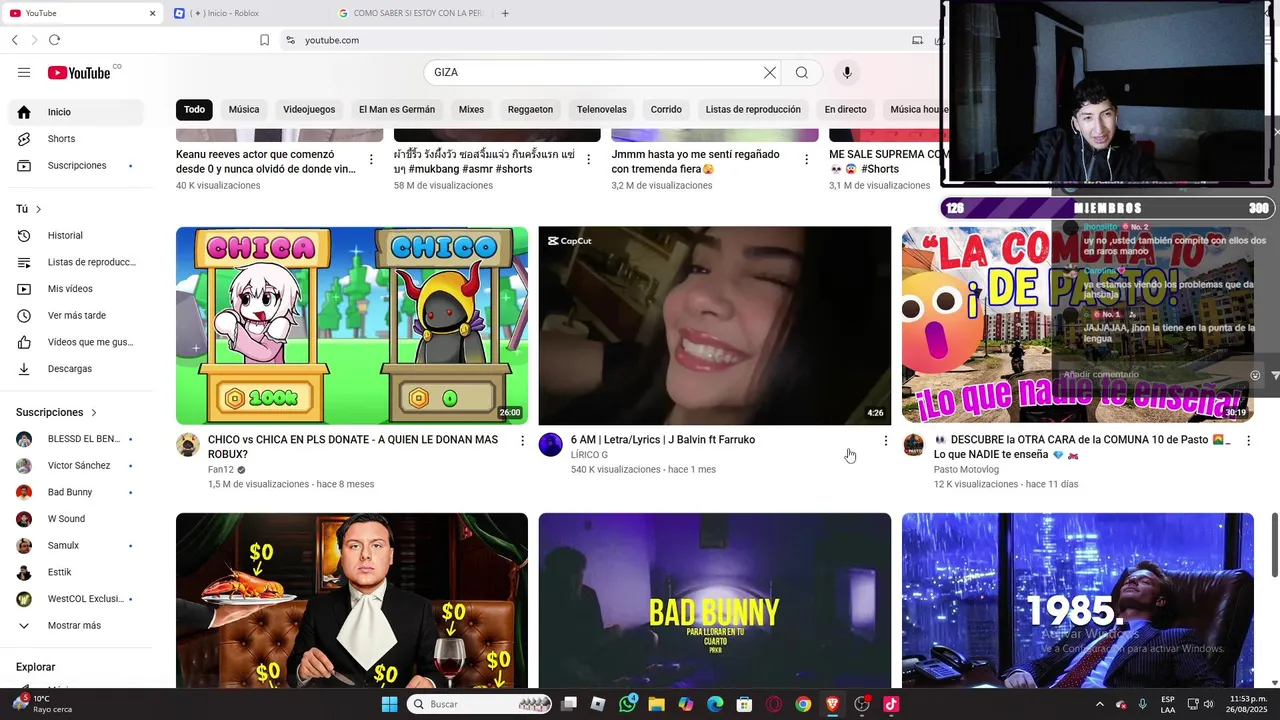Open Fan12 channel avatar
1280x720 pixels.
click(188, 445)
